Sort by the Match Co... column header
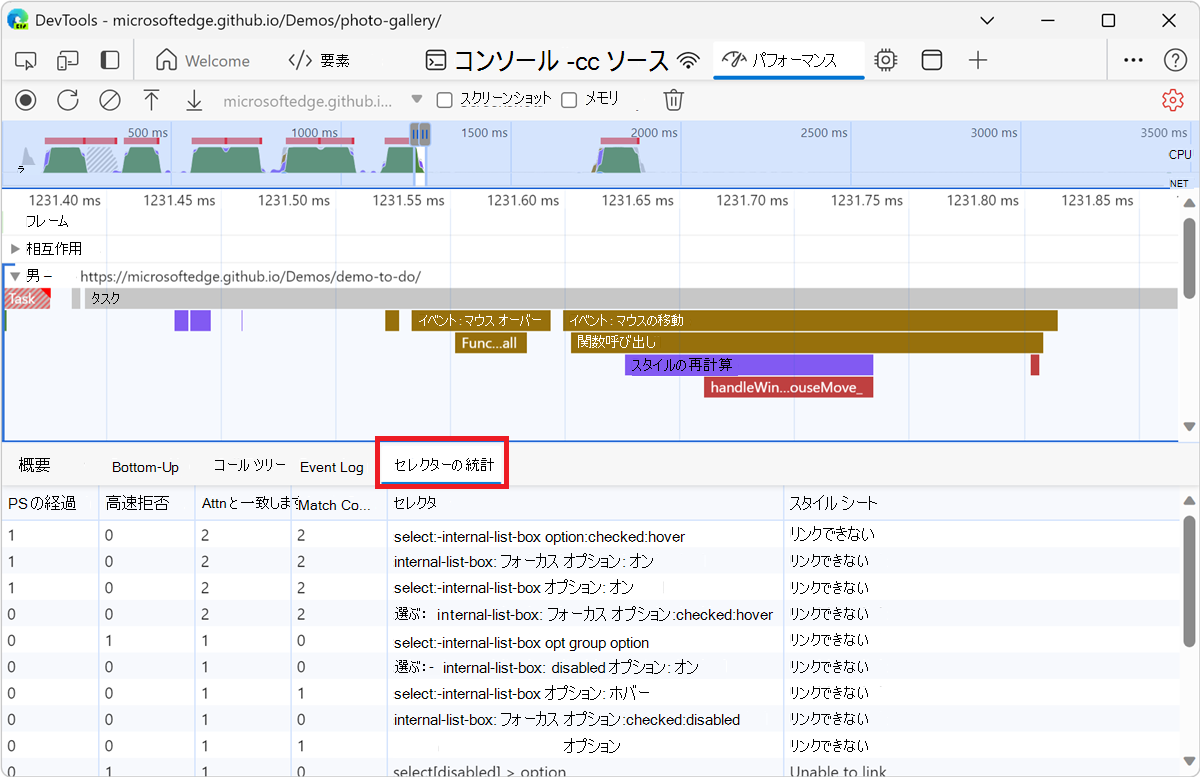Screen dimensions: 1200x777 [335, 505]
